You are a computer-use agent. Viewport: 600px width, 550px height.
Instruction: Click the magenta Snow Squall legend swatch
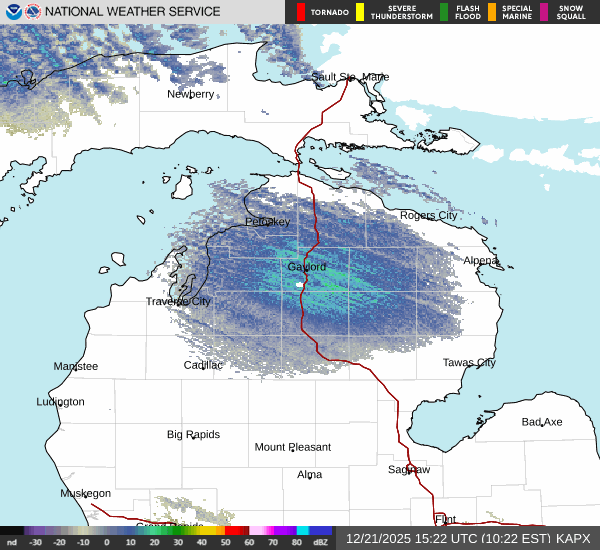[x=545, y=12]
